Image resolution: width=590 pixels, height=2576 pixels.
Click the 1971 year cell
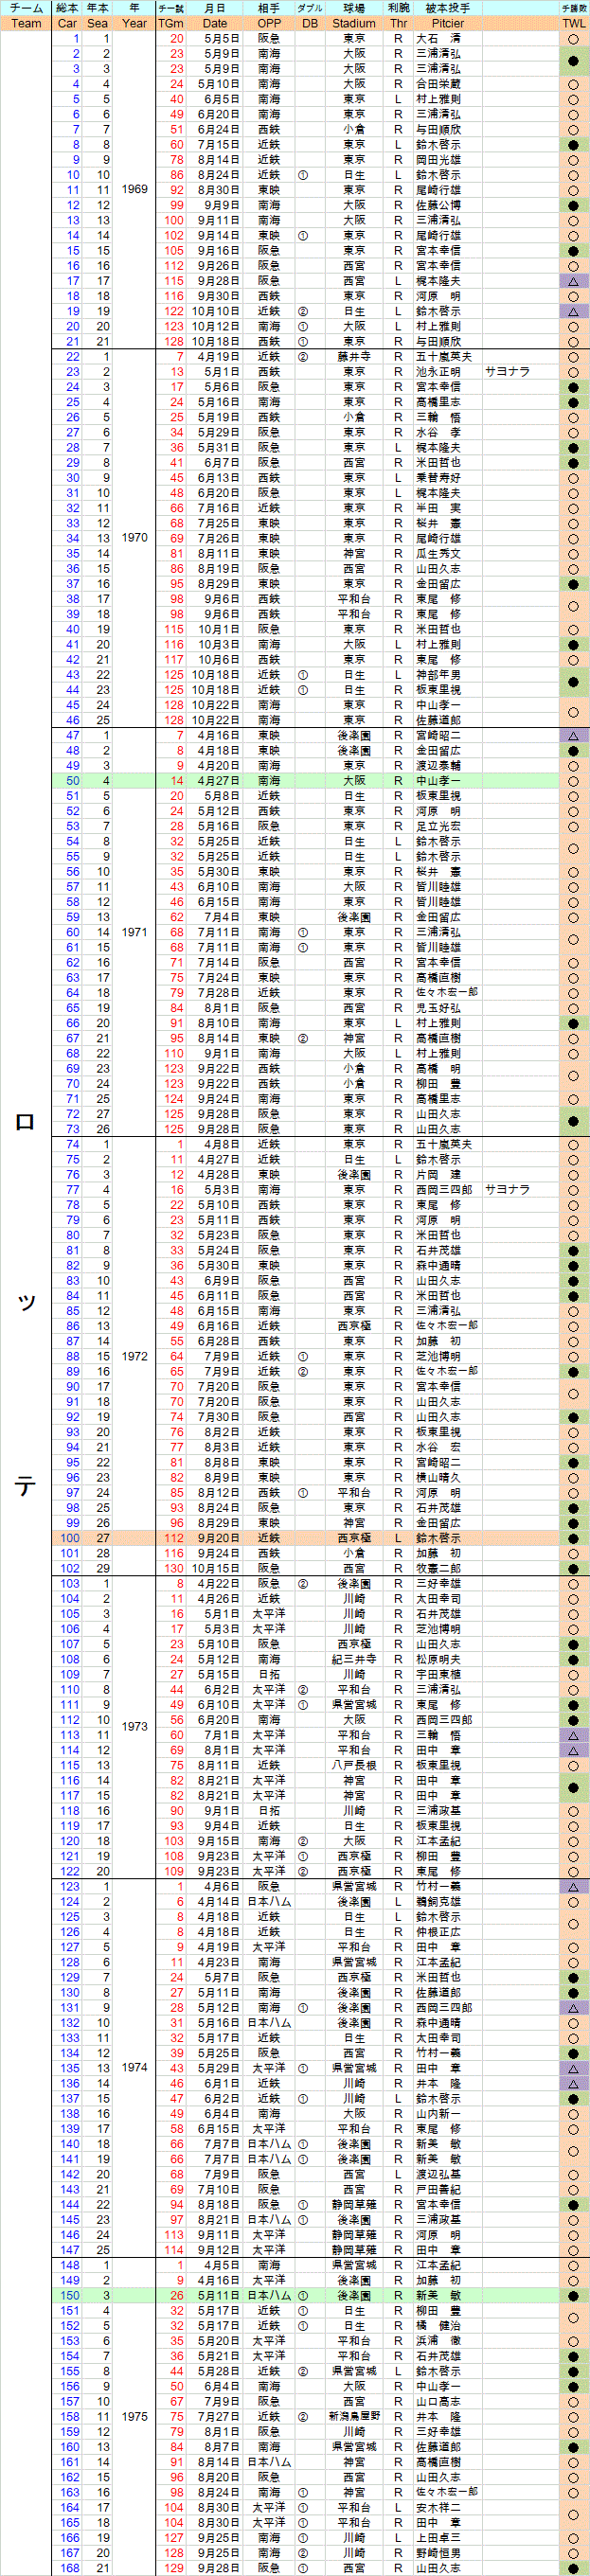(134, 932)
